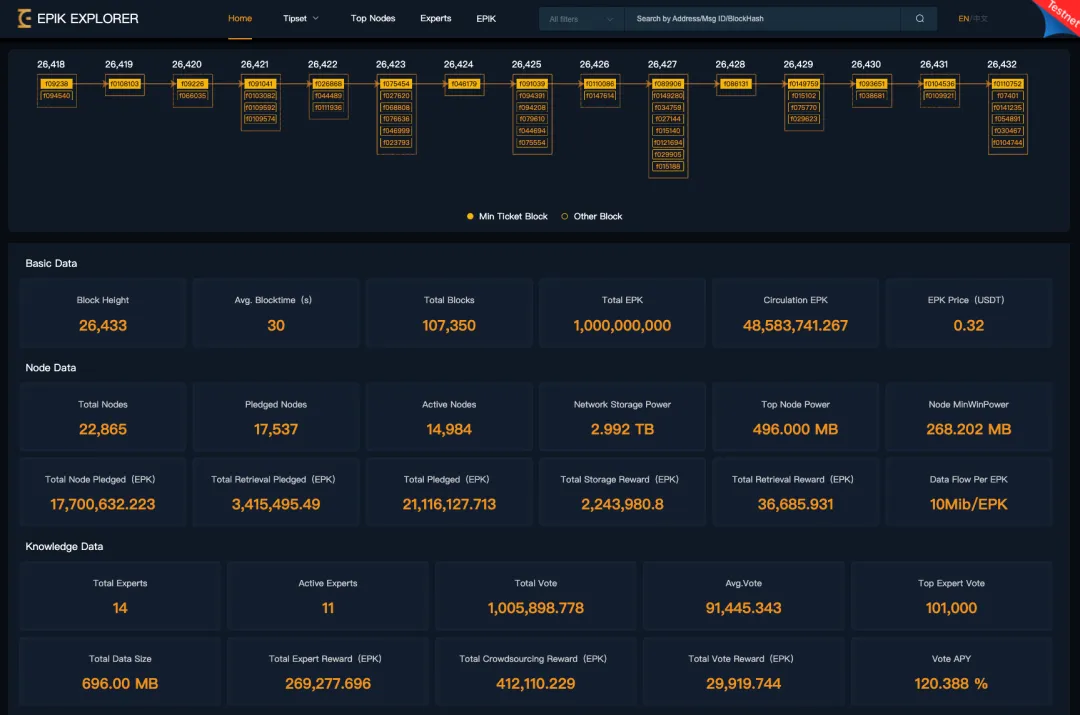Viewport: 1080px width, 715px height.
Task: Focus the Address/Msg ID/BlockHash search field
Action: coord(762,19)
